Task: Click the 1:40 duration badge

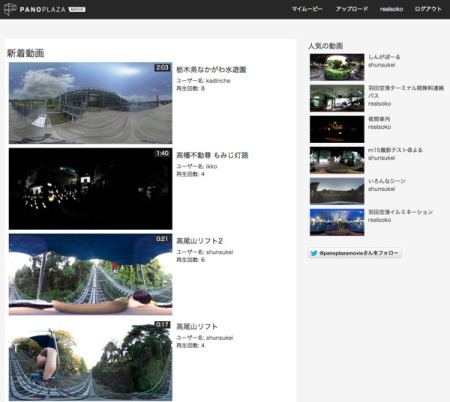Action: pyautogui.click(x=162, y=153)
